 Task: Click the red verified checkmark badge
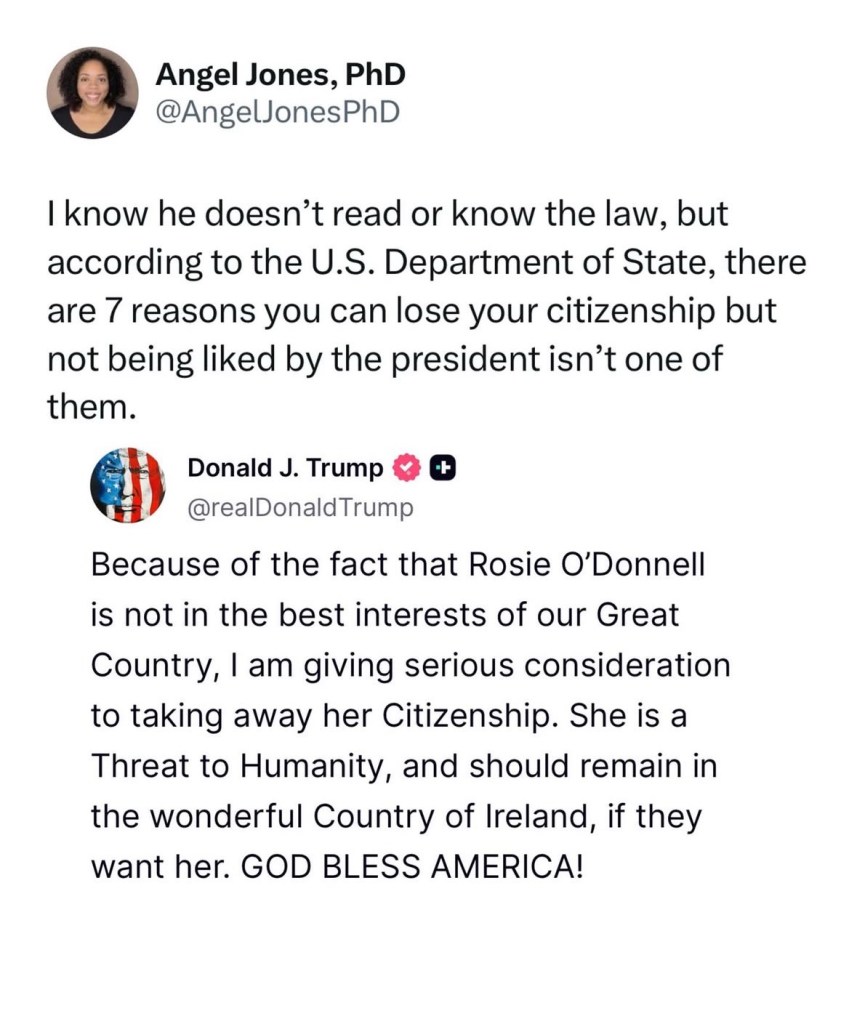(405, 467)
